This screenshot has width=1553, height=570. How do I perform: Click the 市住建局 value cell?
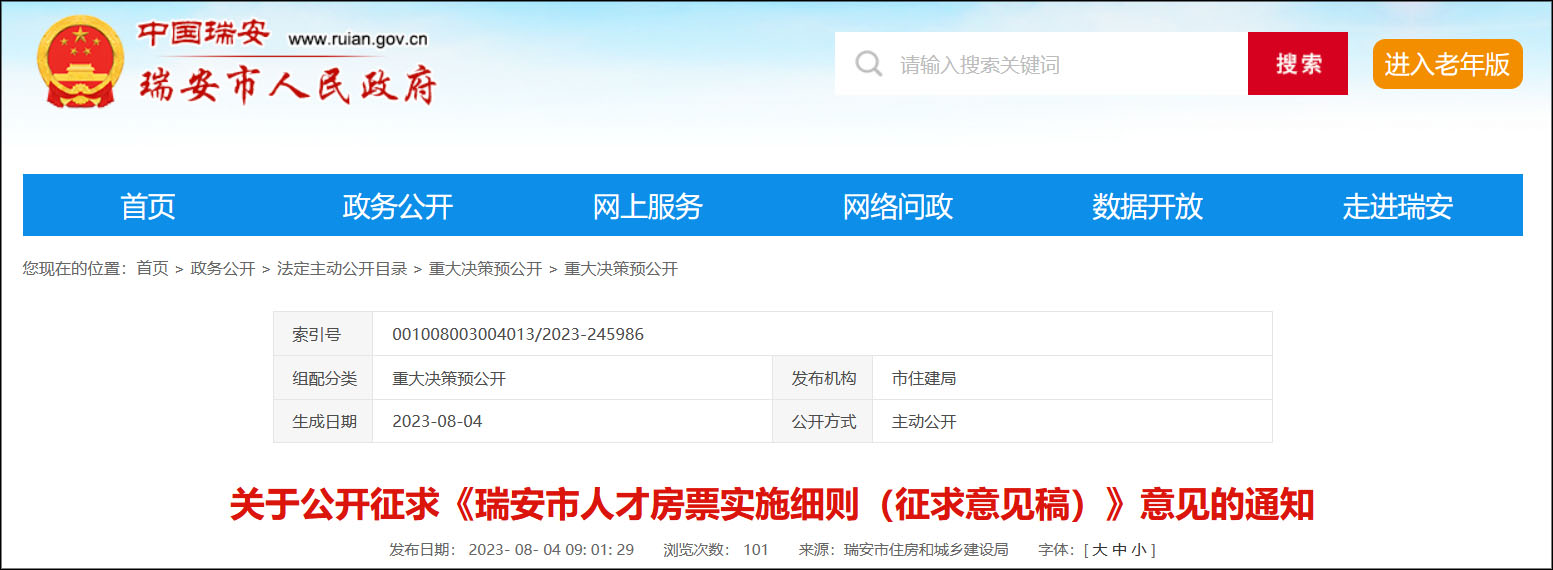pos(1072,378)
